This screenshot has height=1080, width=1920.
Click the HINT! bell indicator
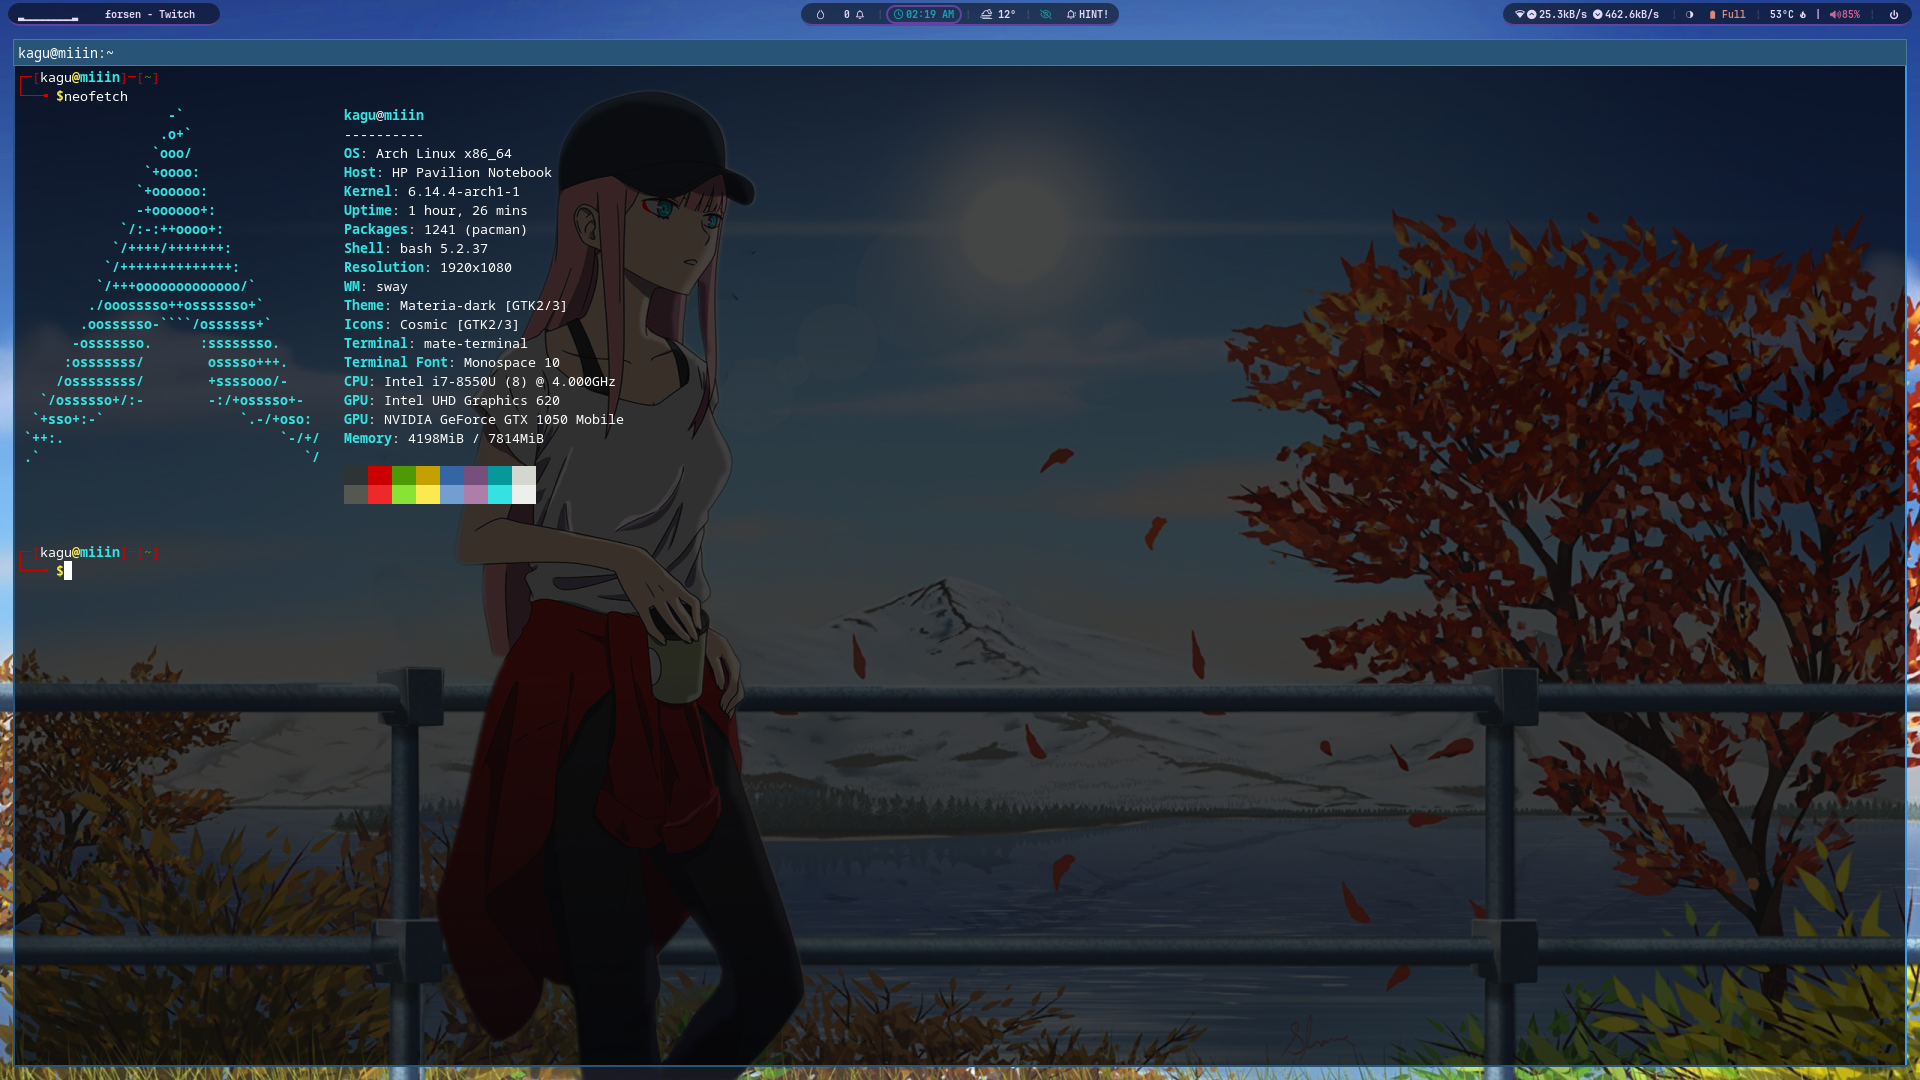[1087, 15]
